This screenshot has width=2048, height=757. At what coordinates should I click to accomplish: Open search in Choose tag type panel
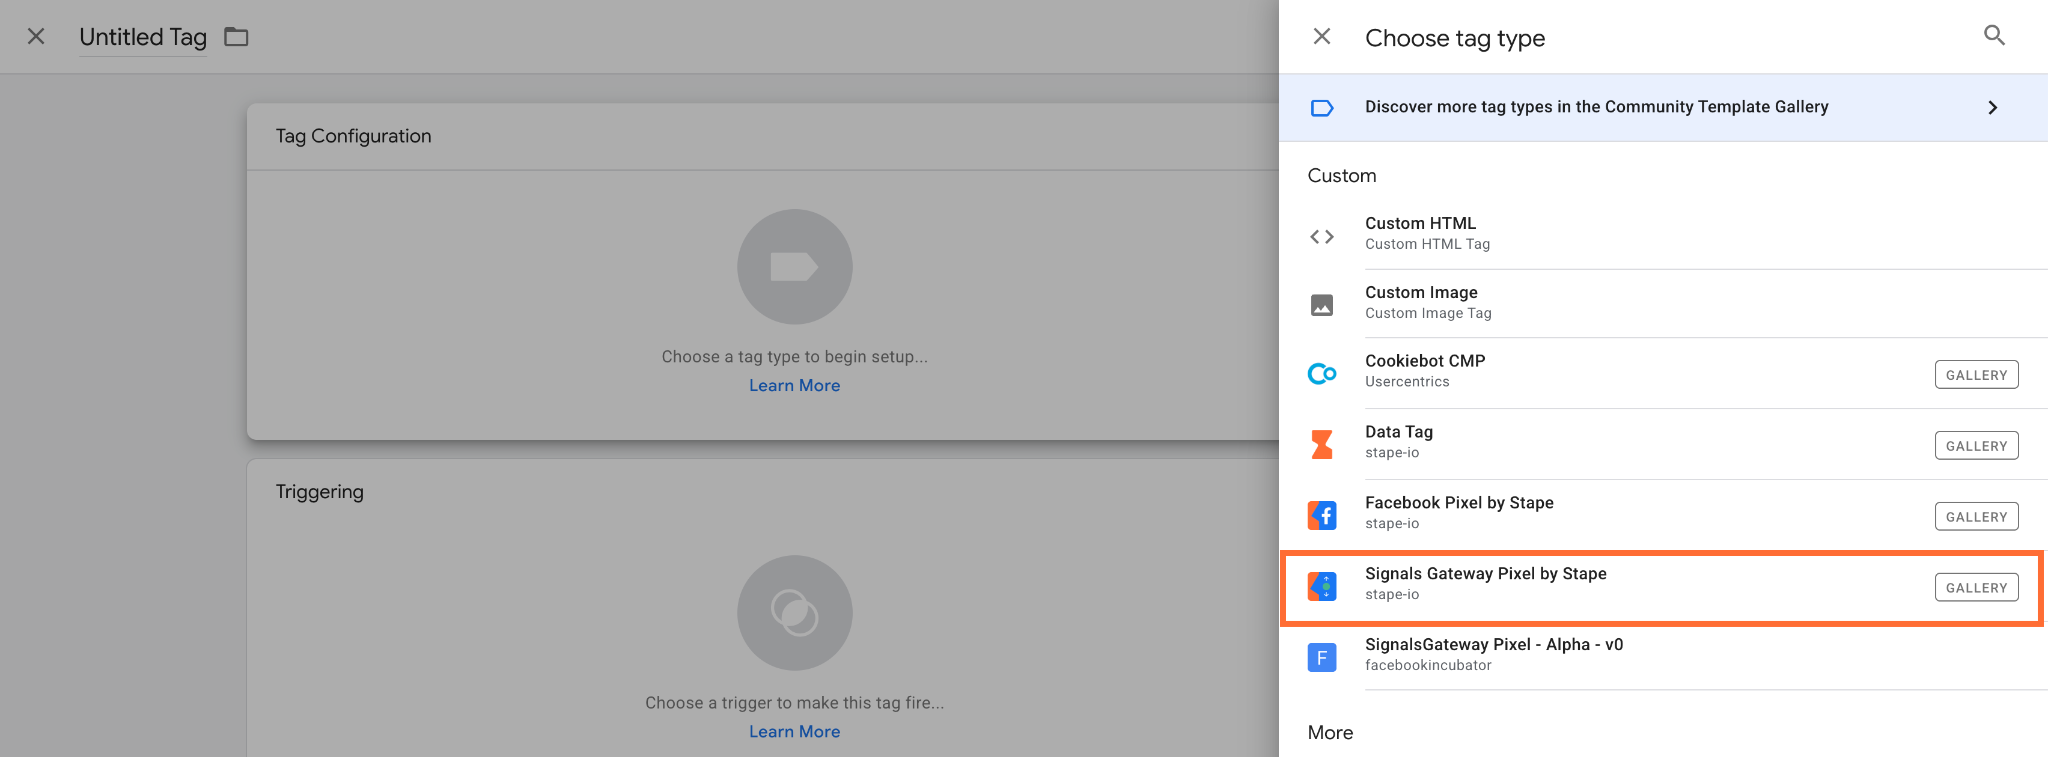point(1994,36)
